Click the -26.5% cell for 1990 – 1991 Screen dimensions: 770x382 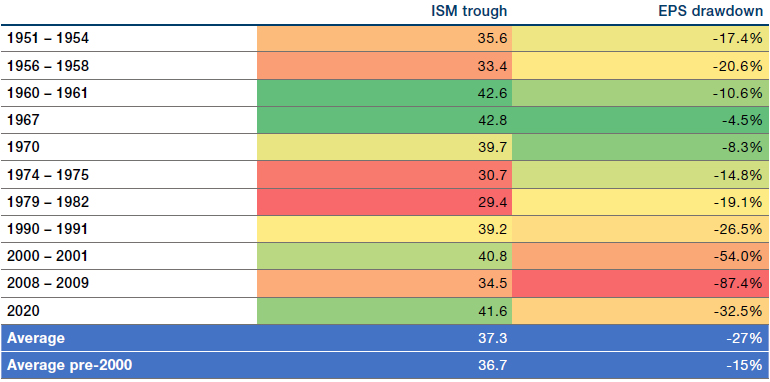tap(641, 229)
